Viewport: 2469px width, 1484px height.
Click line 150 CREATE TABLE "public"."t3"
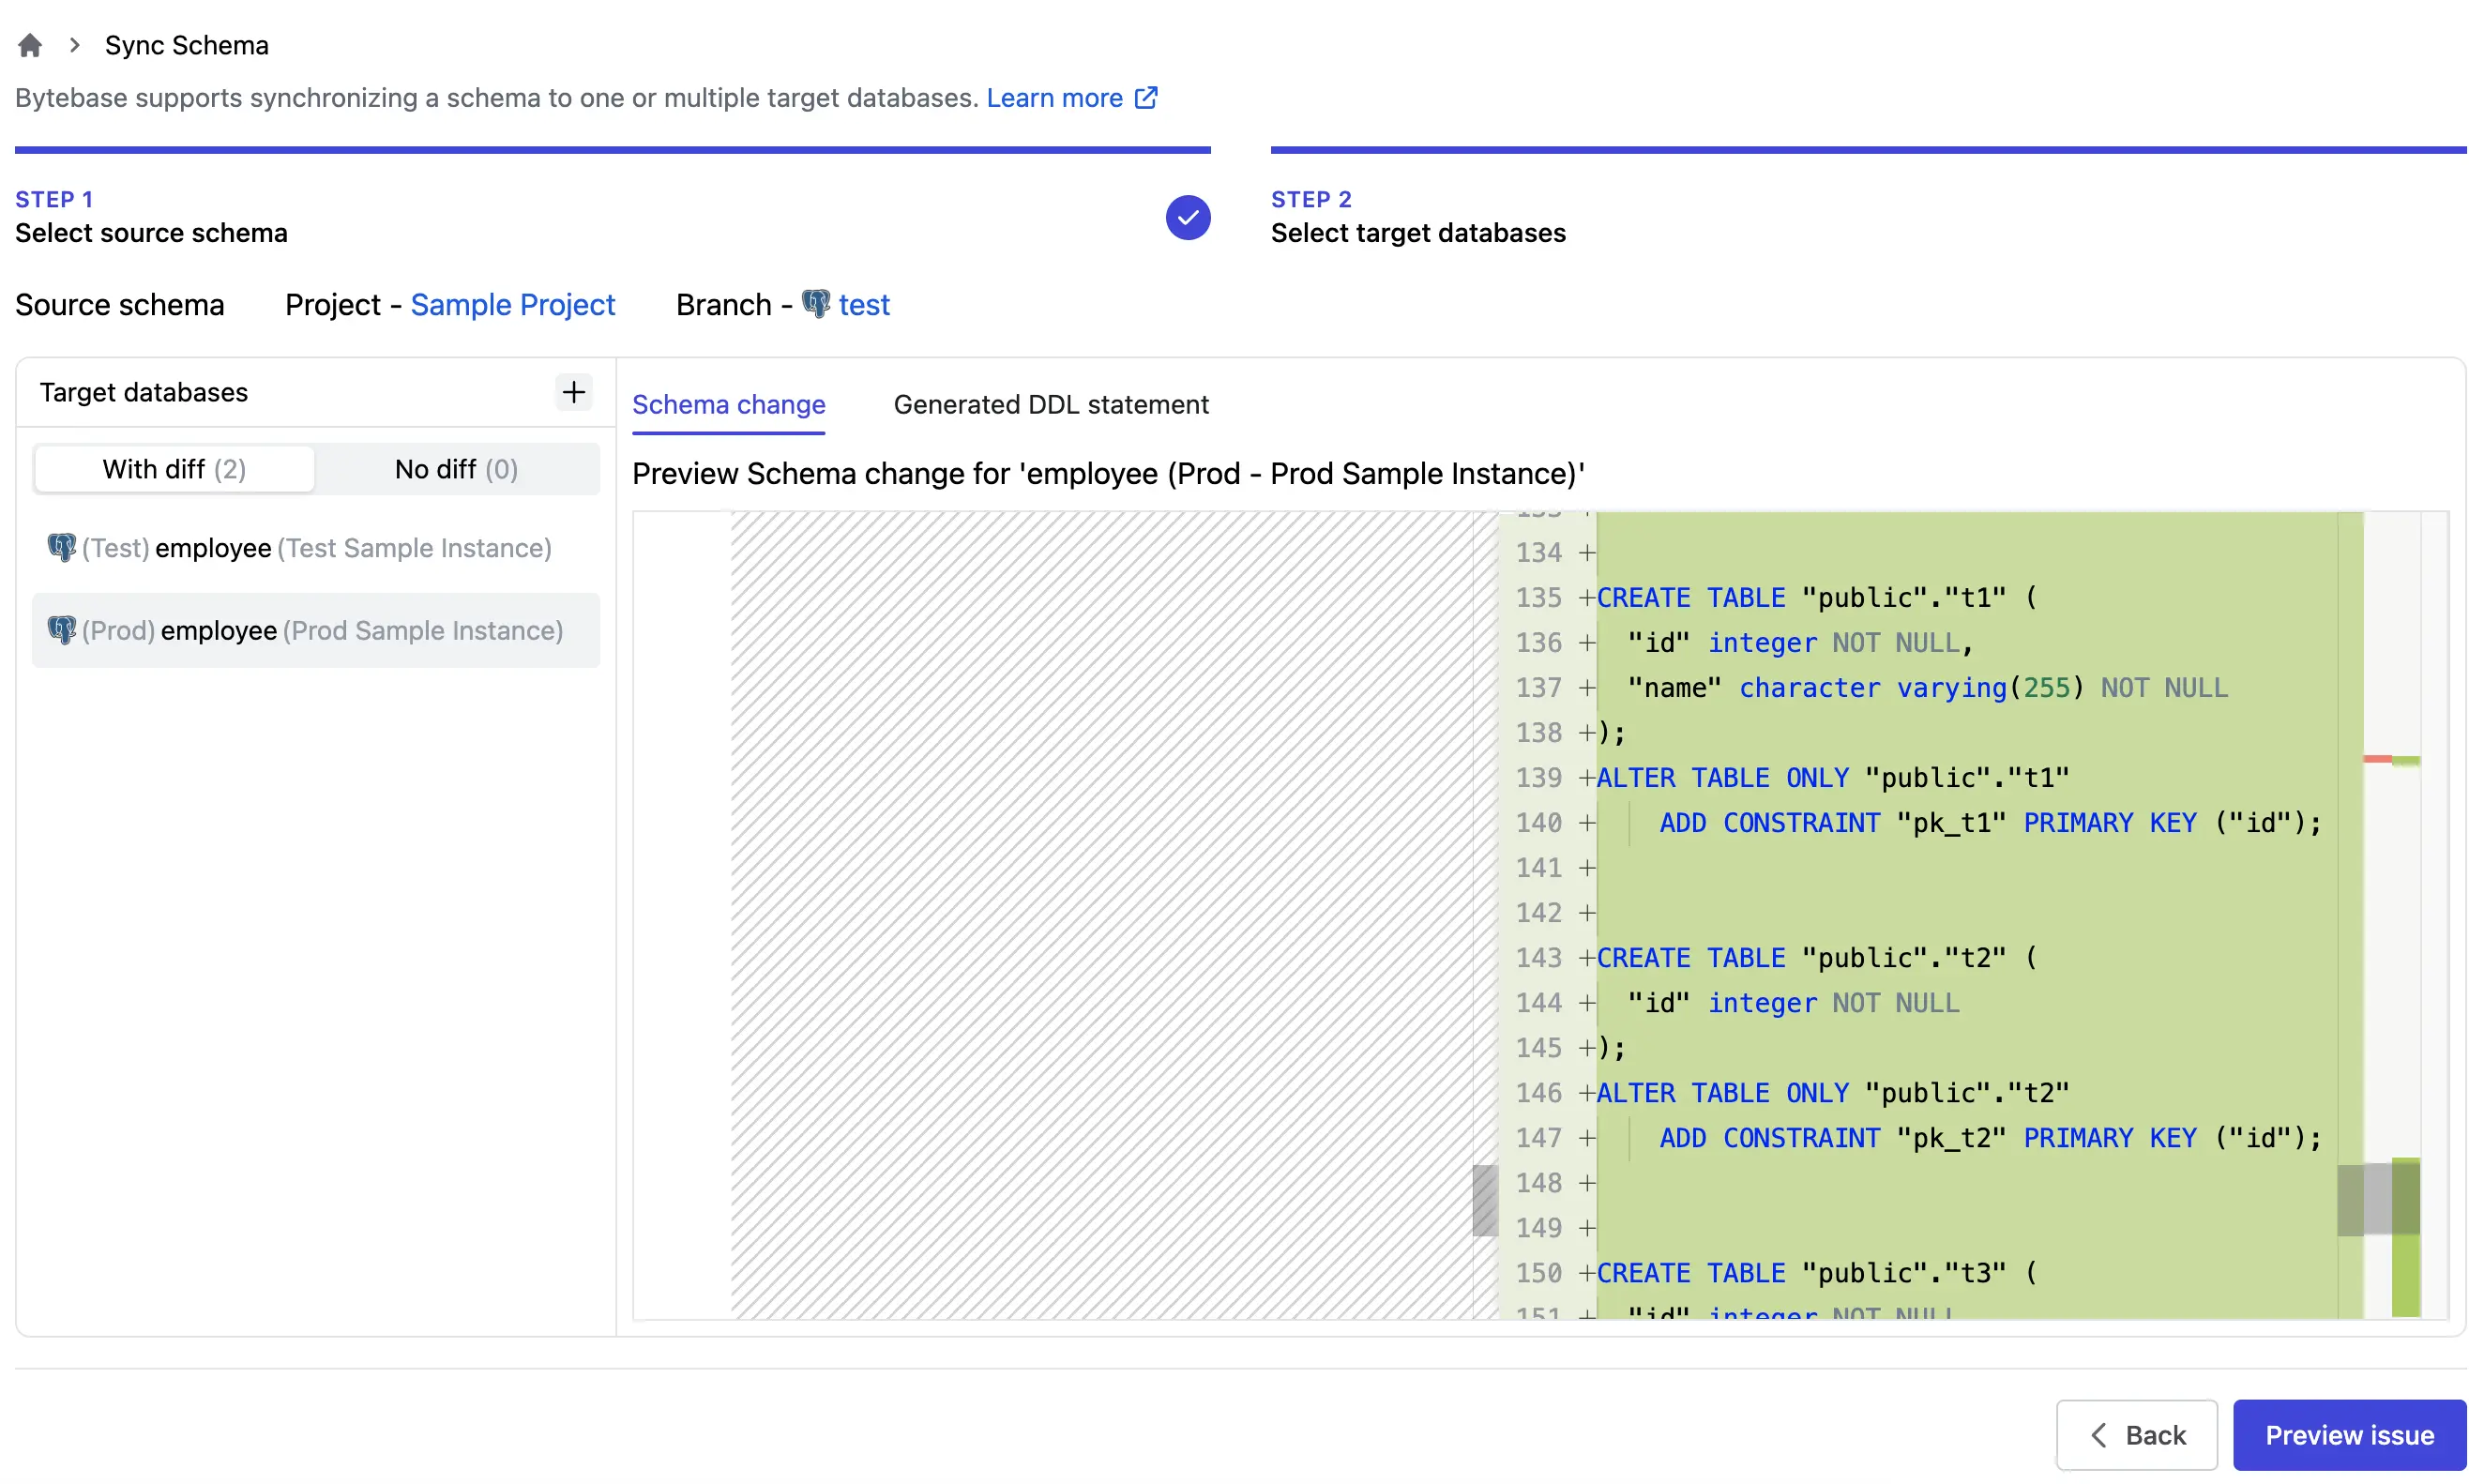1815,1272
